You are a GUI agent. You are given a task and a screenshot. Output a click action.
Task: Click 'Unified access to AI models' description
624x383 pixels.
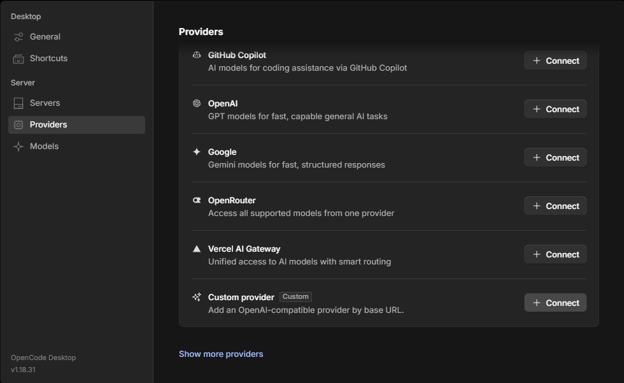[299, 262]
